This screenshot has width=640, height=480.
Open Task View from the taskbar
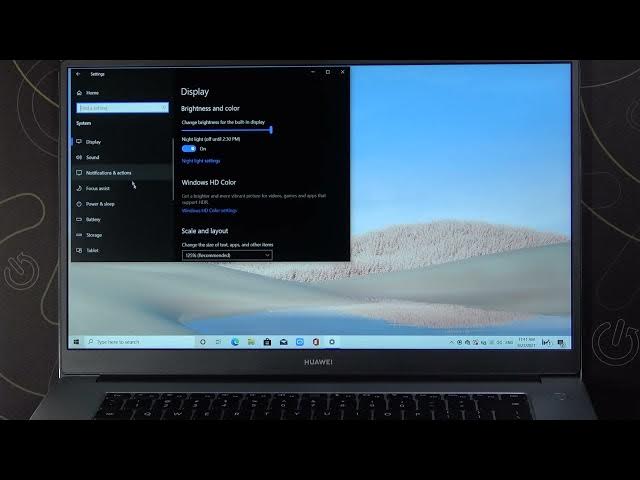tap(218, 342)
